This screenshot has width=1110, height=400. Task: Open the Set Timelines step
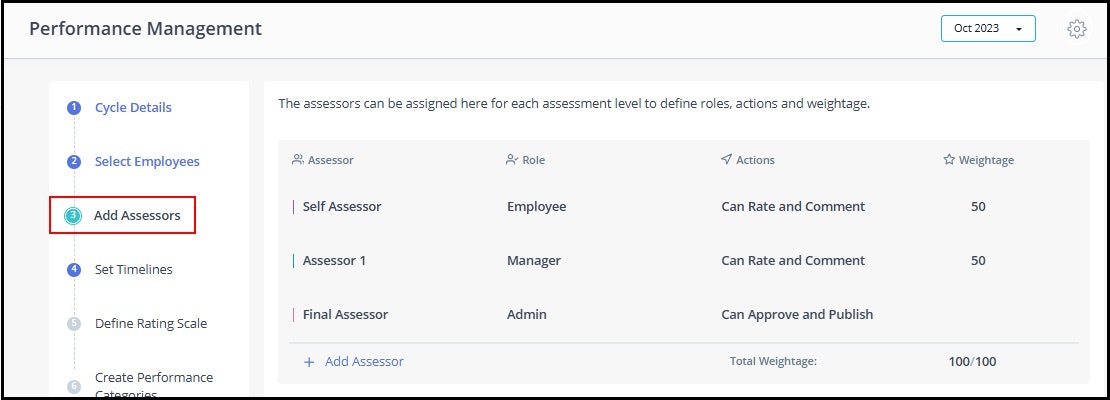pyautogui.click(x=134, y=269)
